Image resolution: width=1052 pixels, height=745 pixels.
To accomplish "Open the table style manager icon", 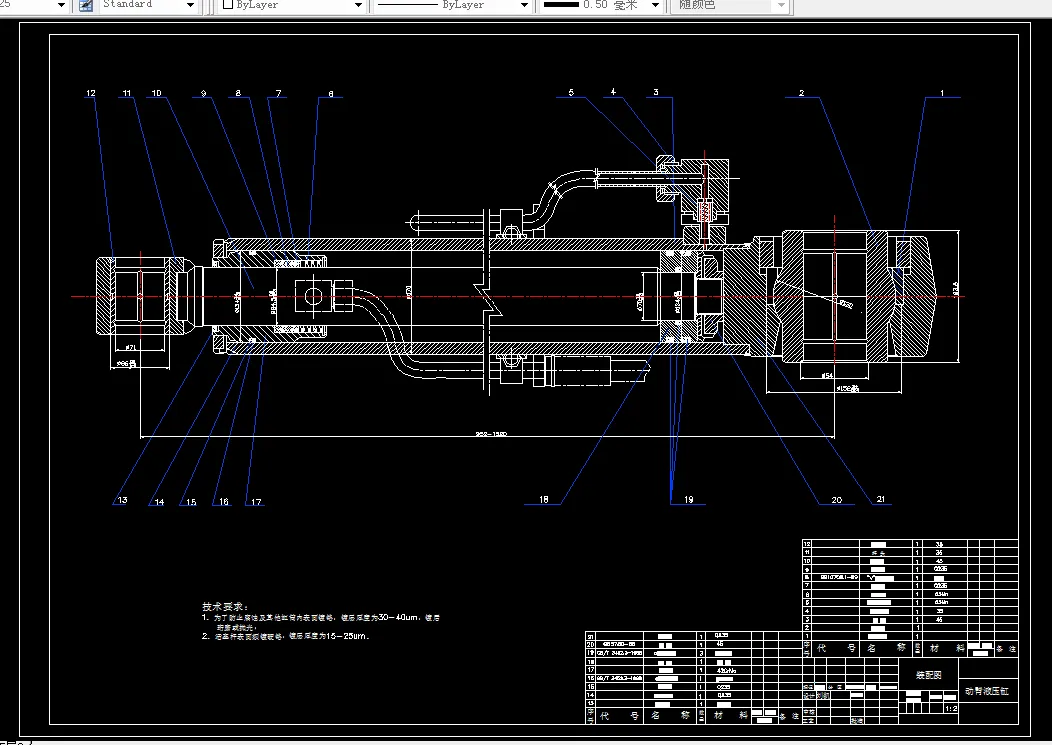I will (x=86, y=5).
